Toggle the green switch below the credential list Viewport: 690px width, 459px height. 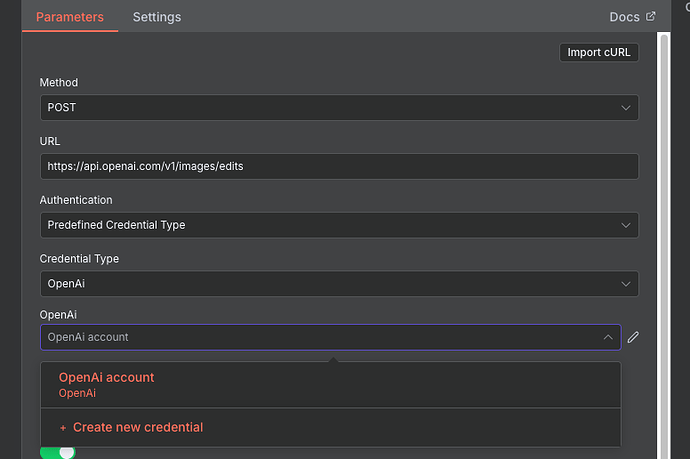[x=59, y=452]
